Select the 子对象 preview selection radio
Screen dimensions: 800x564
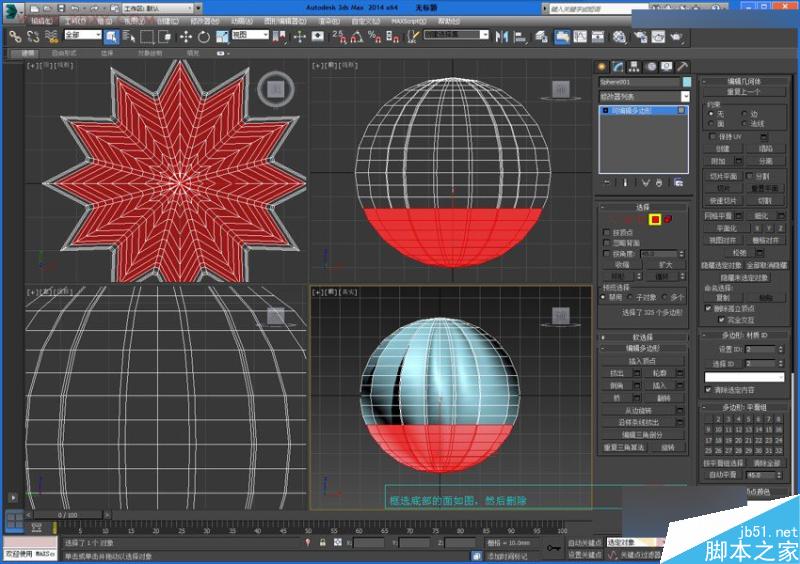[x=630, y=297]
